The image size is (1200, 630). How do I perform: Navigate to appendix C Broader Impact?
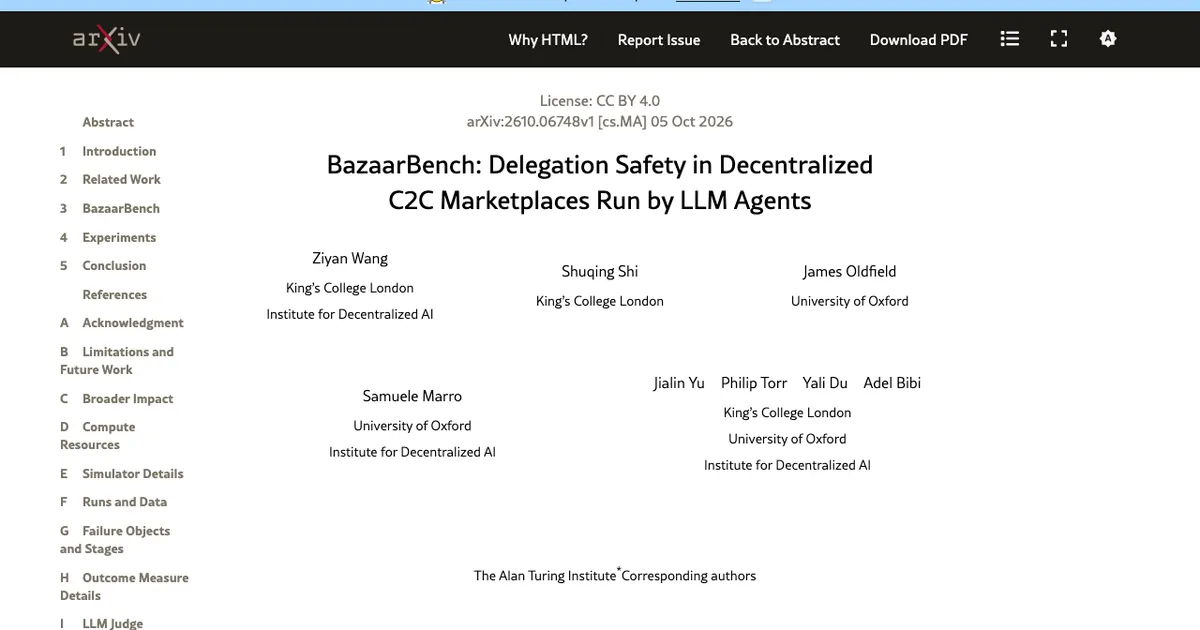(x=117, y=398)
